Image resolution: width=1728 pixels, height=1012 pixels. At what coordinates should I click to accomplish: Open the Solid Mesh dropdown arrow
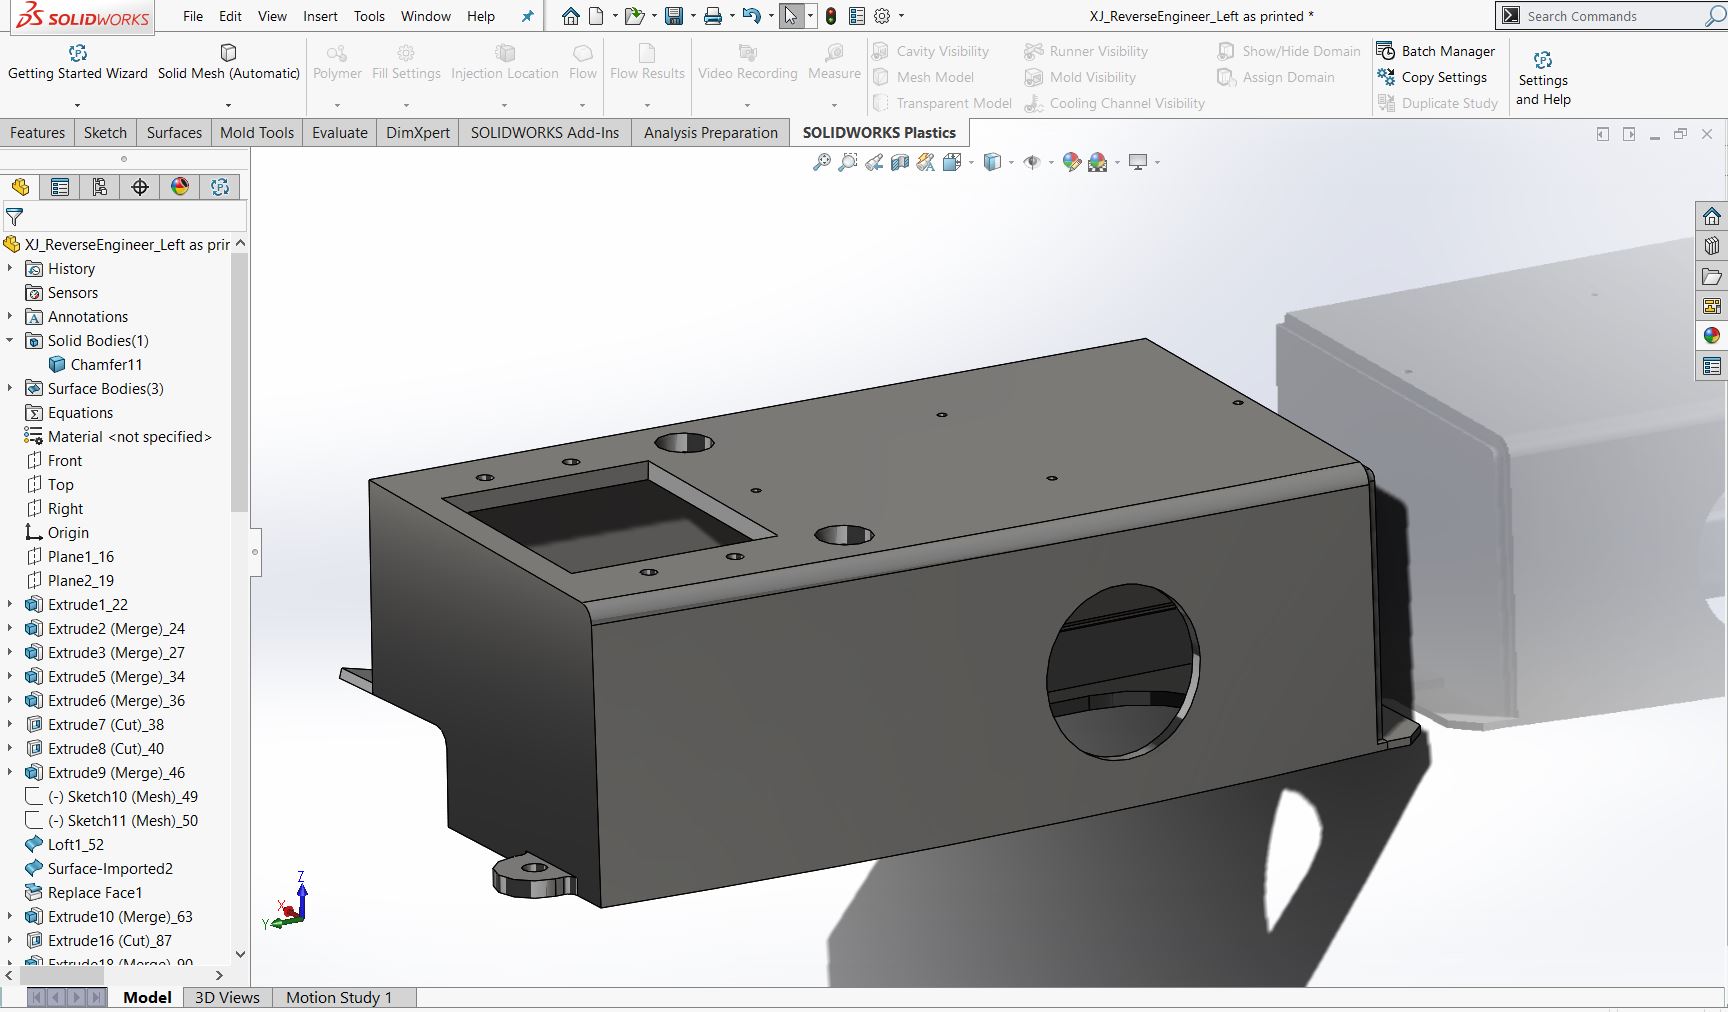pyautogui.click(x=228, y=104)
